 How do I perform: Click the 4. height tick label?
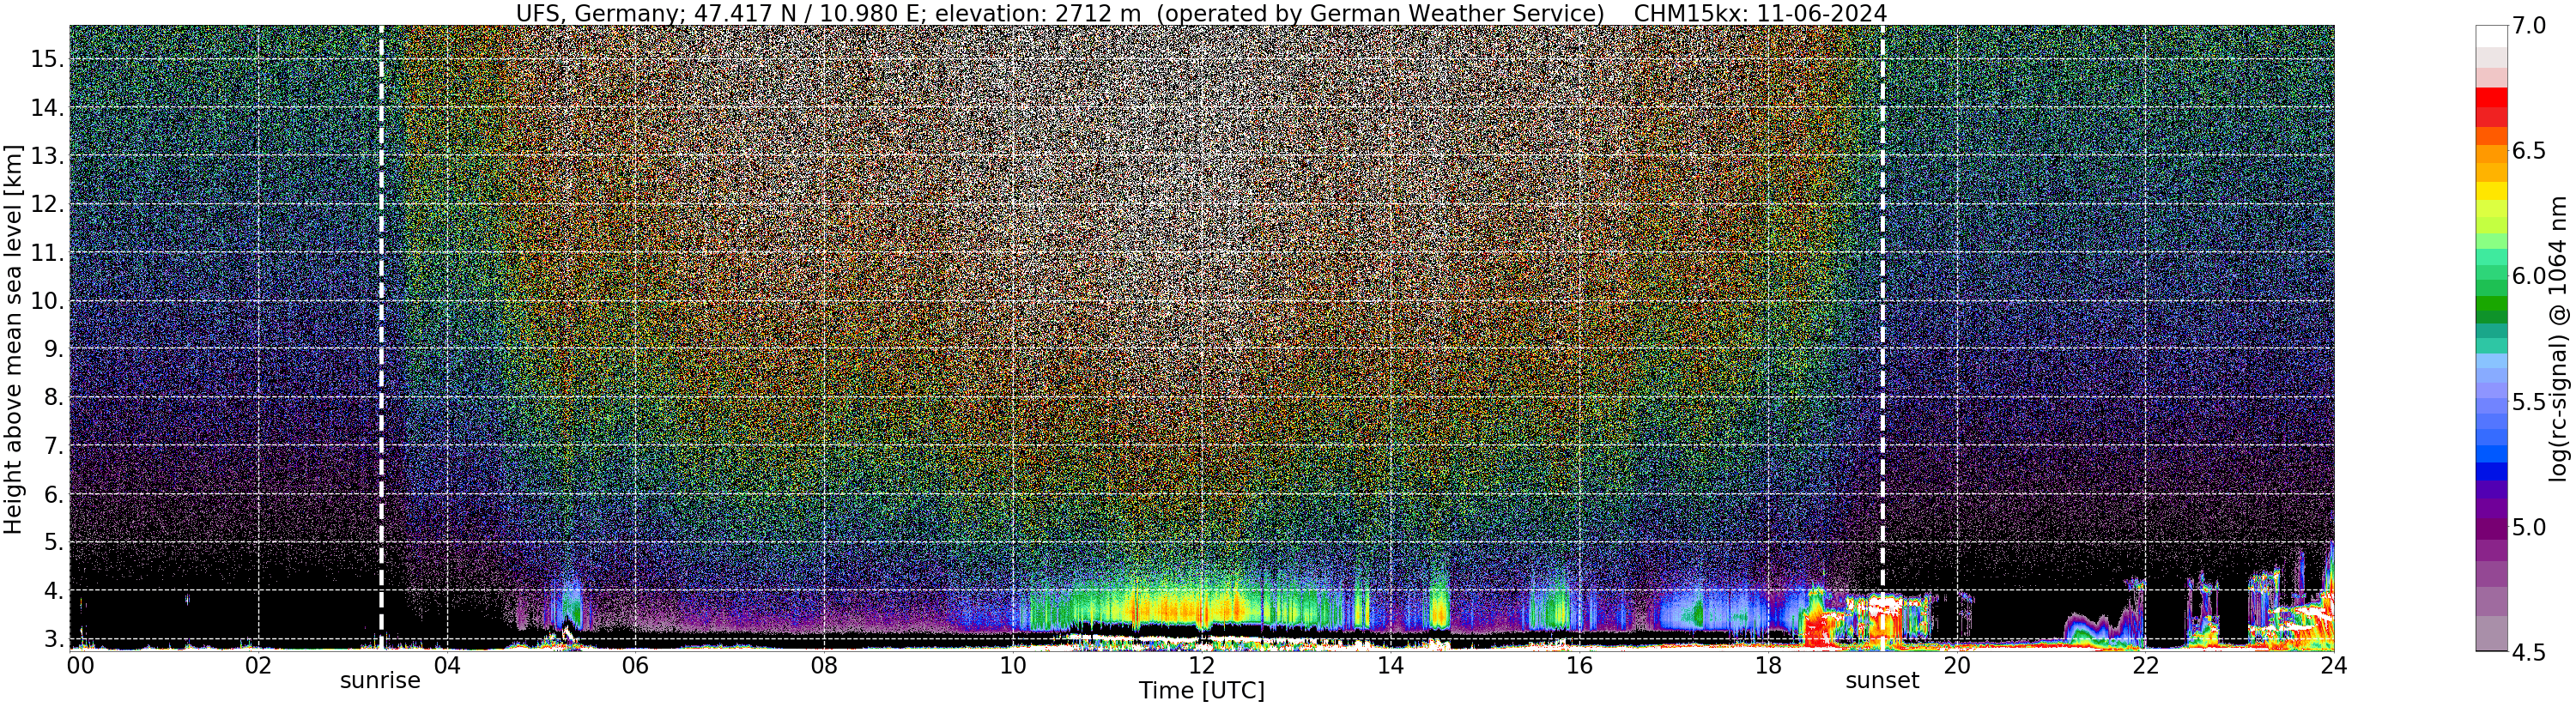click(52, 591)
